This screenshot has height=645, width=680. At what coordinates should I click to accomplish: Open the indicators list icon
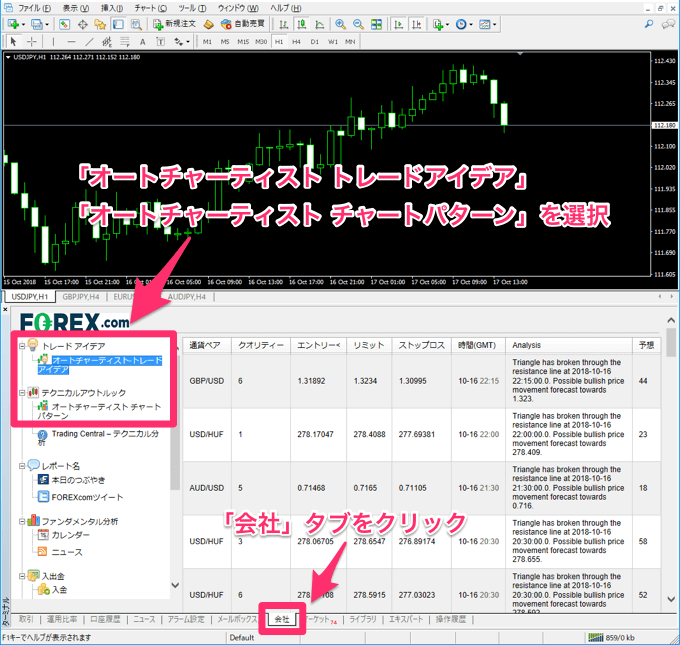[438, 24]
